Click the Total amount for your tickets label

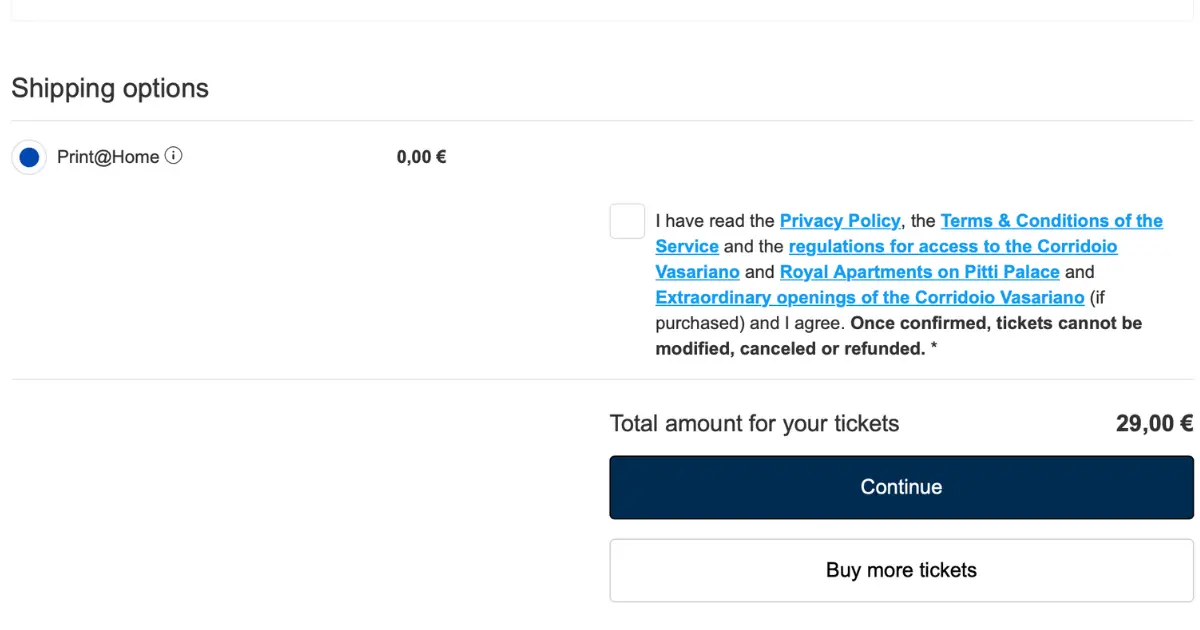point(755,424)
